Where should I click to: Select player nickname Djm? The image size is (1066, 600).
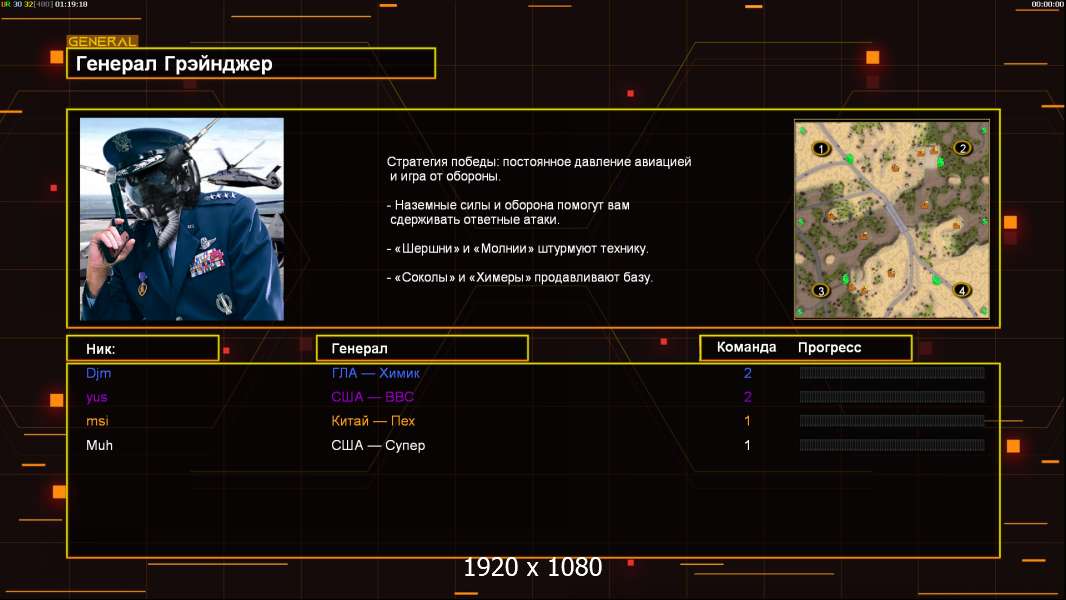(99, 373)
